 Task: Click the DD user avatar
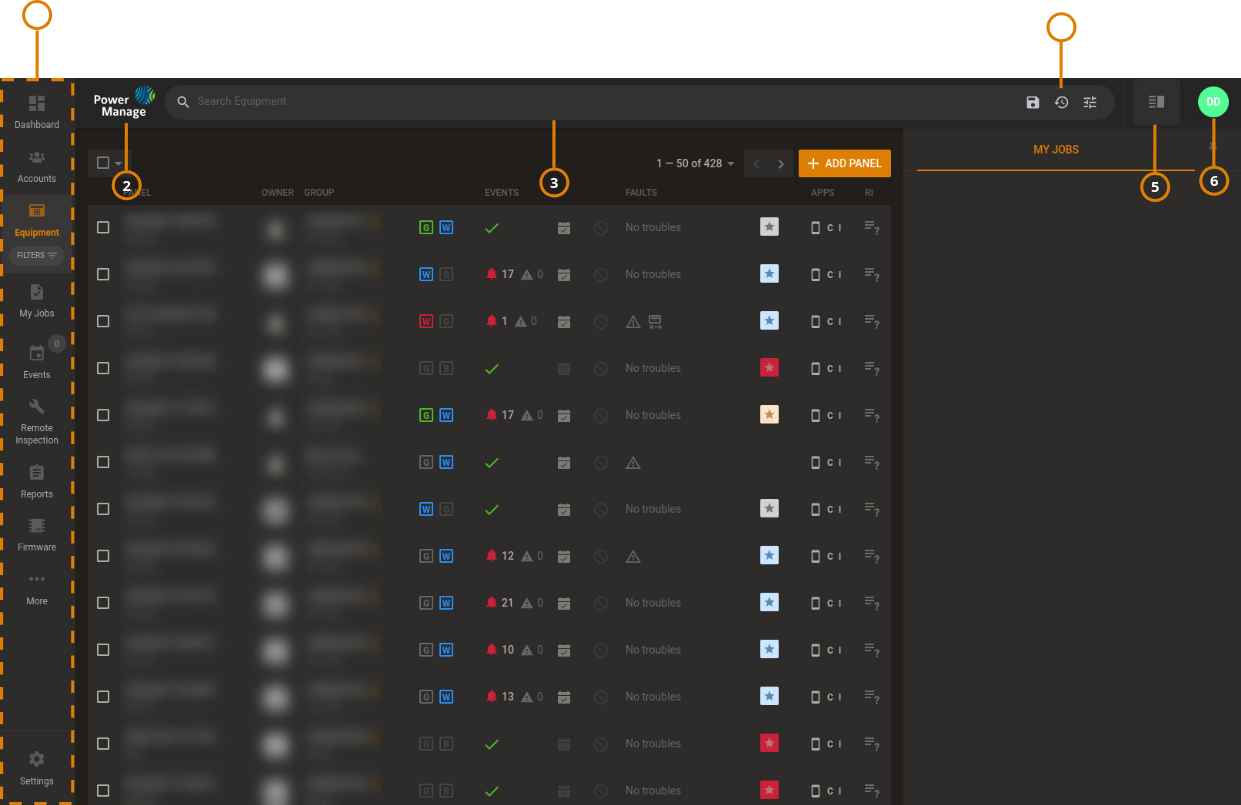coord(1213,101)
